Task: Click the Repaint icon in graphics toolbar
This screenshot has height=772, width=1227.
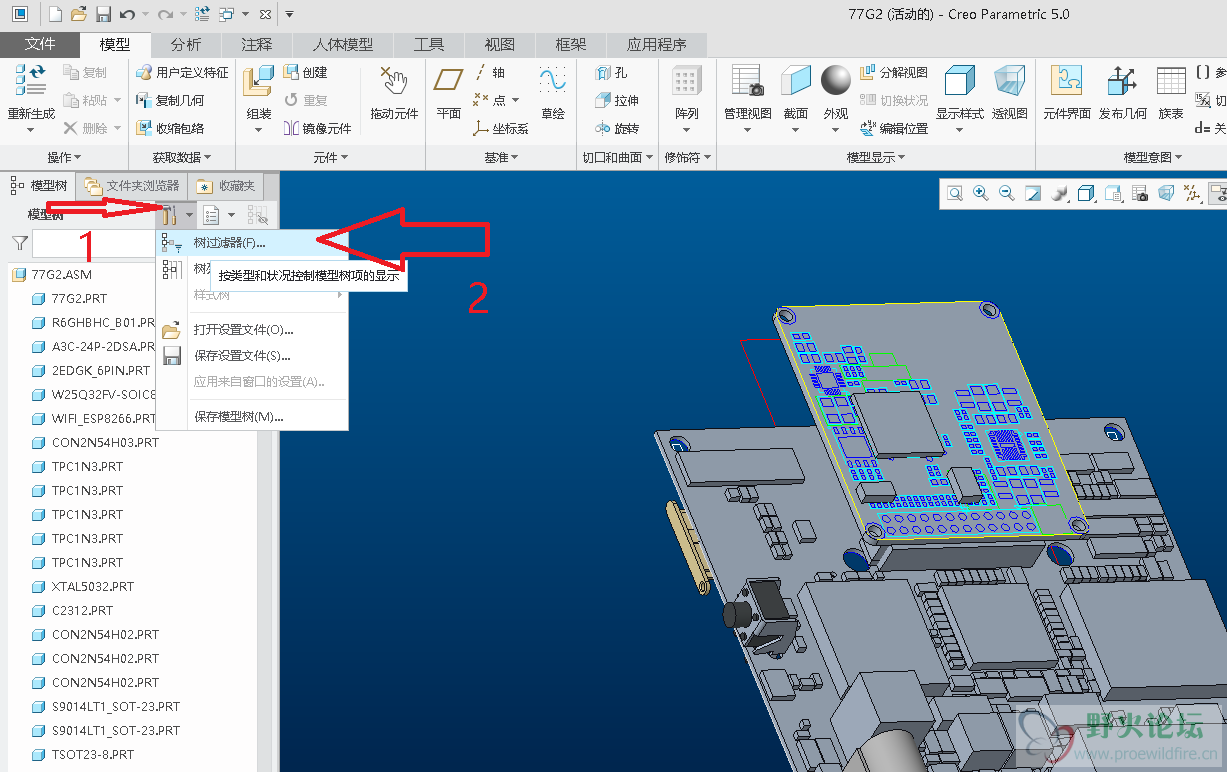Action: [x=1033, y=193]
